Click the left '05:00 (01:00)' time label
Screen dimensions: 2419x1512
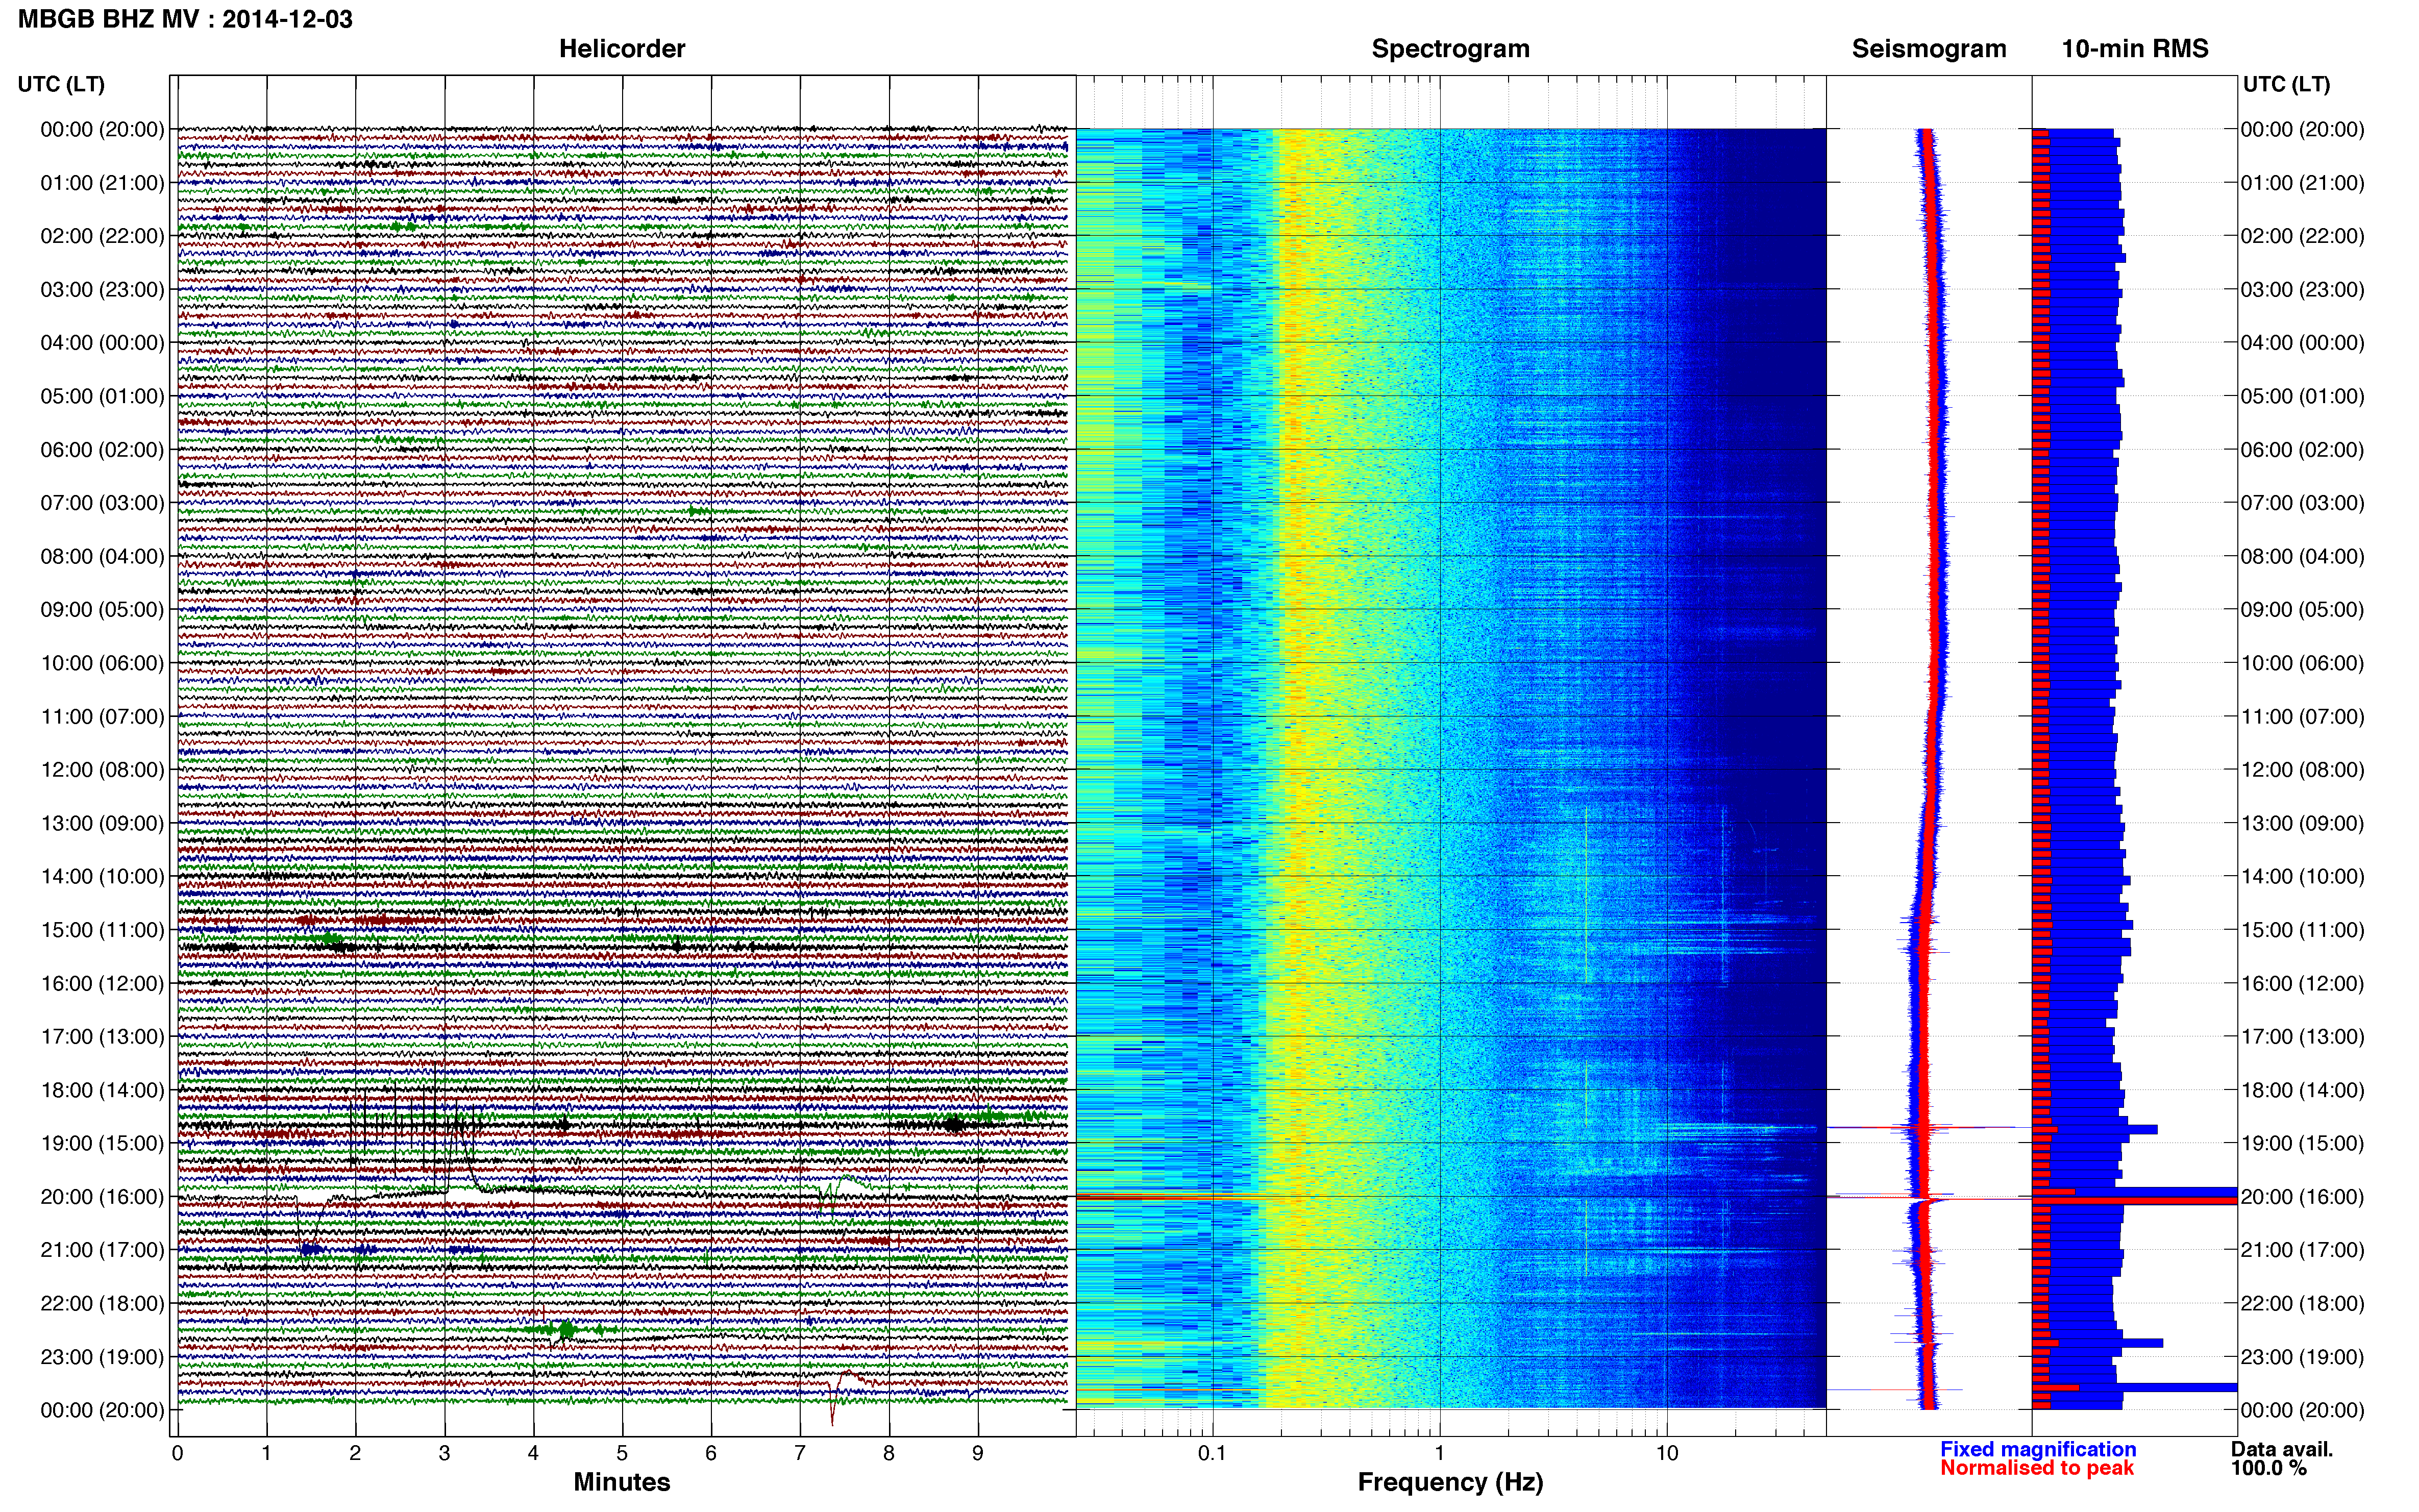pos(102,396)
